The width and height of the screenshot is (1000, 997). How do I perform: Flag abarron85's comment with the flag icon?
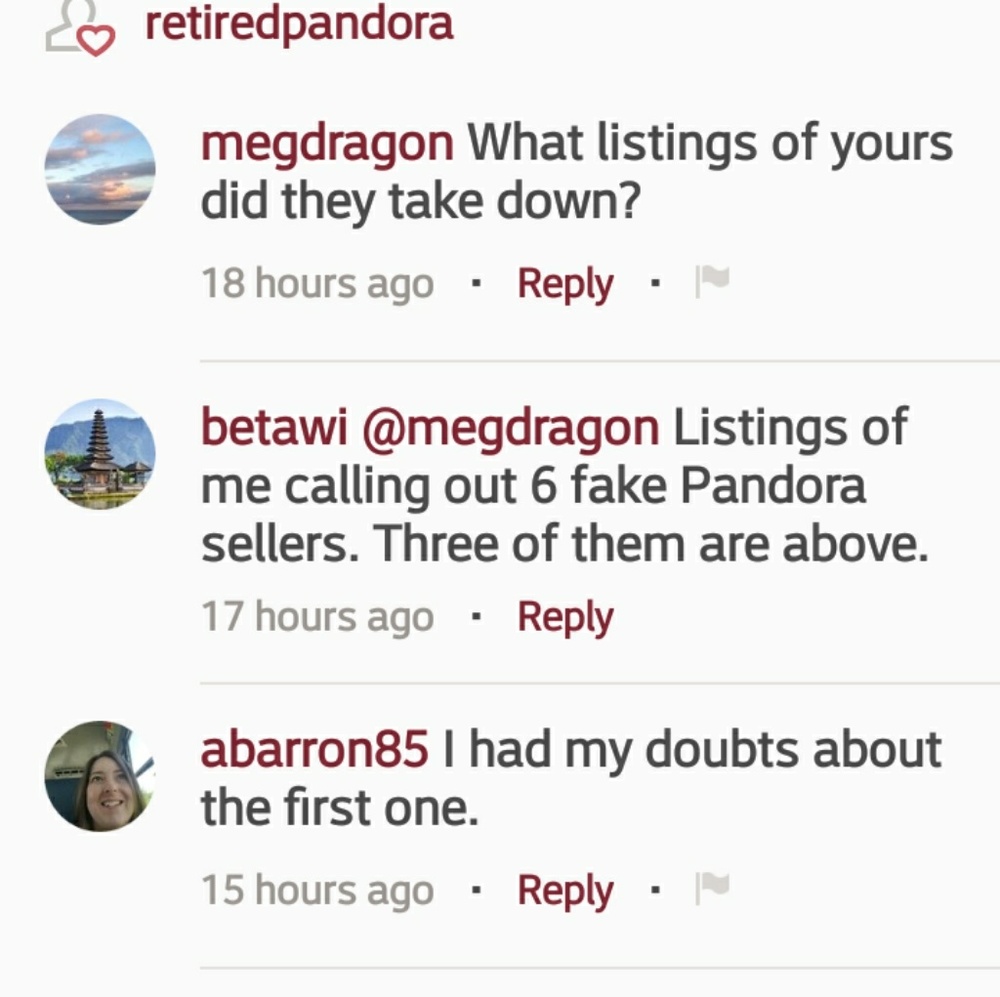[x=712, y=887]
